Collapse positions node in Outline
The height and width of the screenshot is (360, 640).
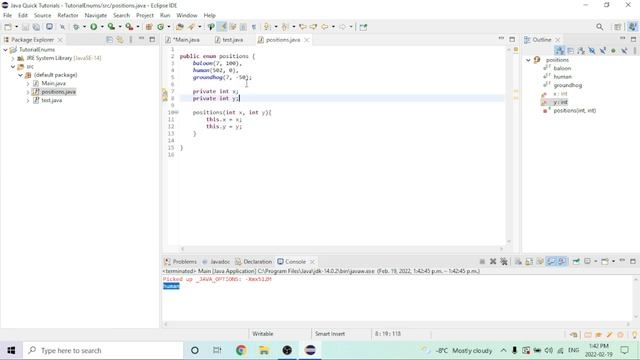pyautogui.click(x=528, y=60)
